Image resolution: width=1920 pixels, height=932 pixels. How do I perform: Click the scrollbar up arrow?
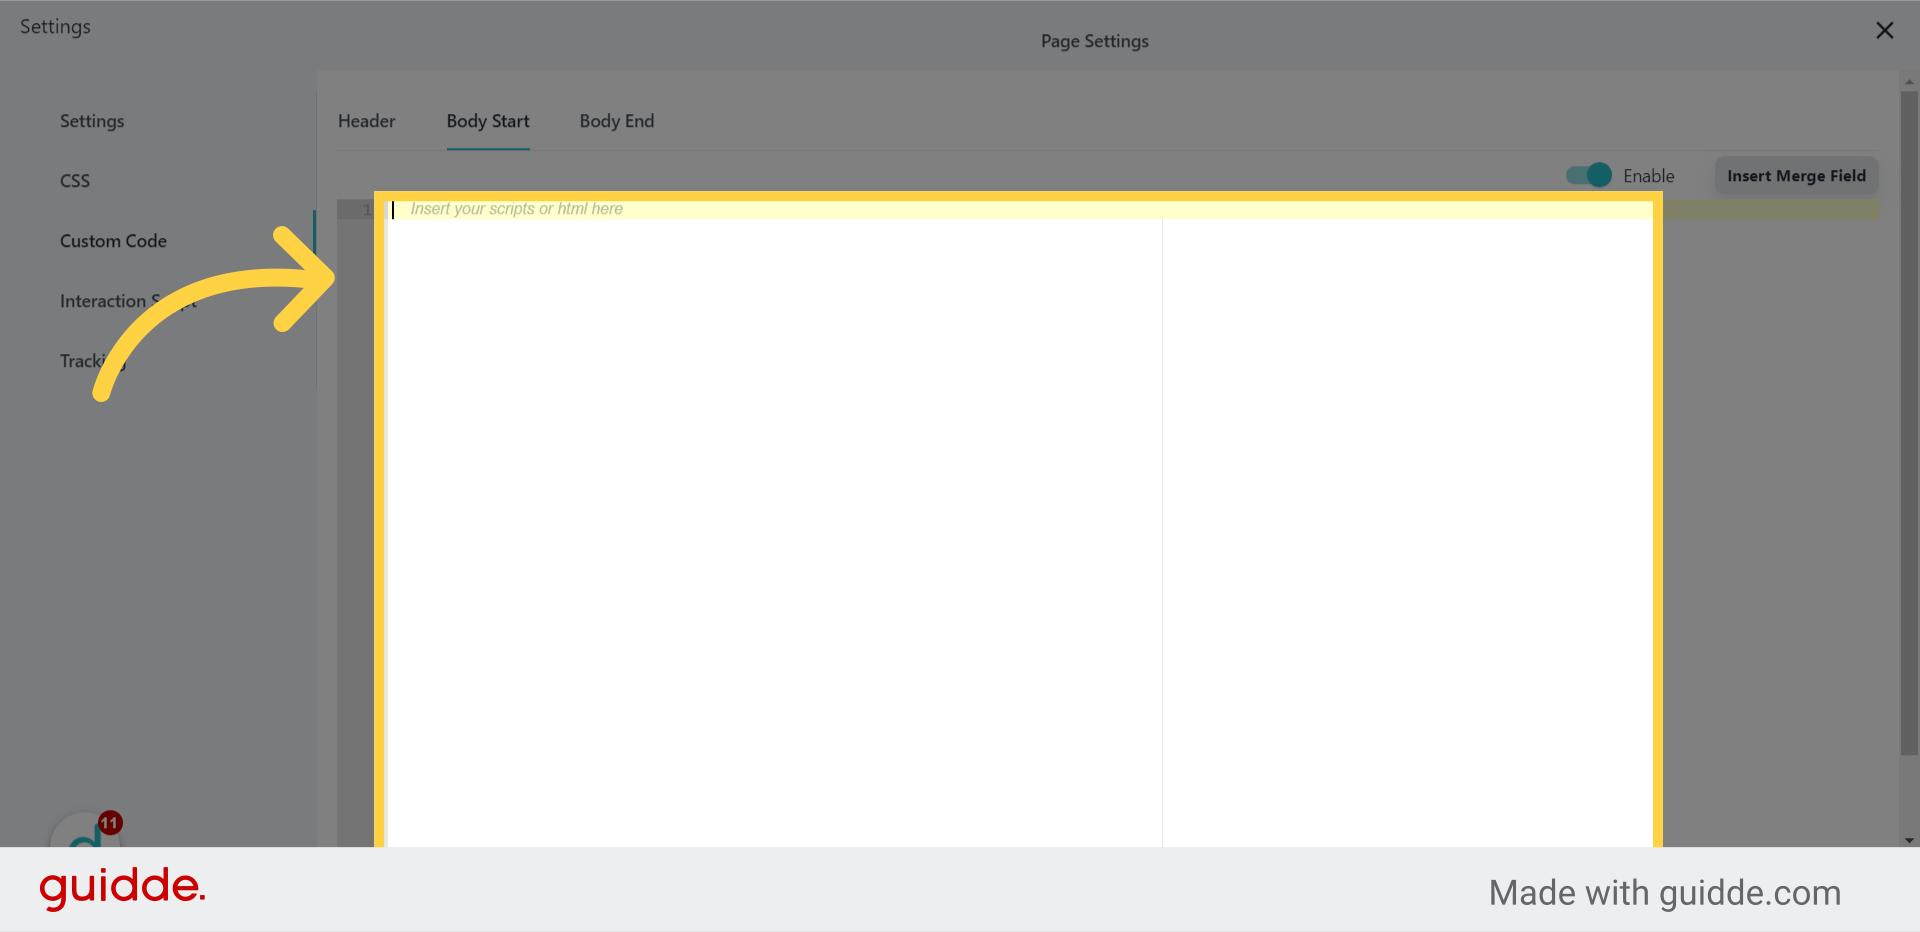1909,82
